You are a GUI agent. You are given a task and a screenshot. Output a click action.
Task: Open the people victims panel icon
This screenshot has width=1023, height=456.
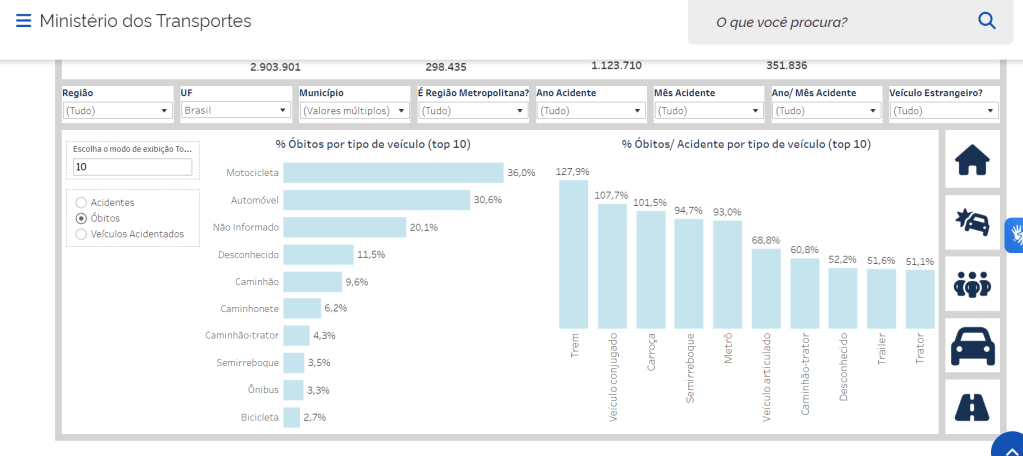click(x=972, y=284)
